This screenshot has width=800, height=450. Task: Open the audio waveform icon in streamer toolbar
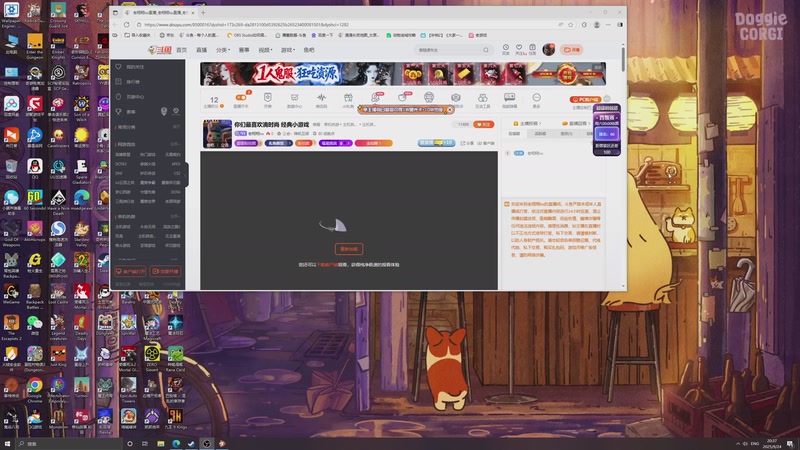(x=321, y=99)
